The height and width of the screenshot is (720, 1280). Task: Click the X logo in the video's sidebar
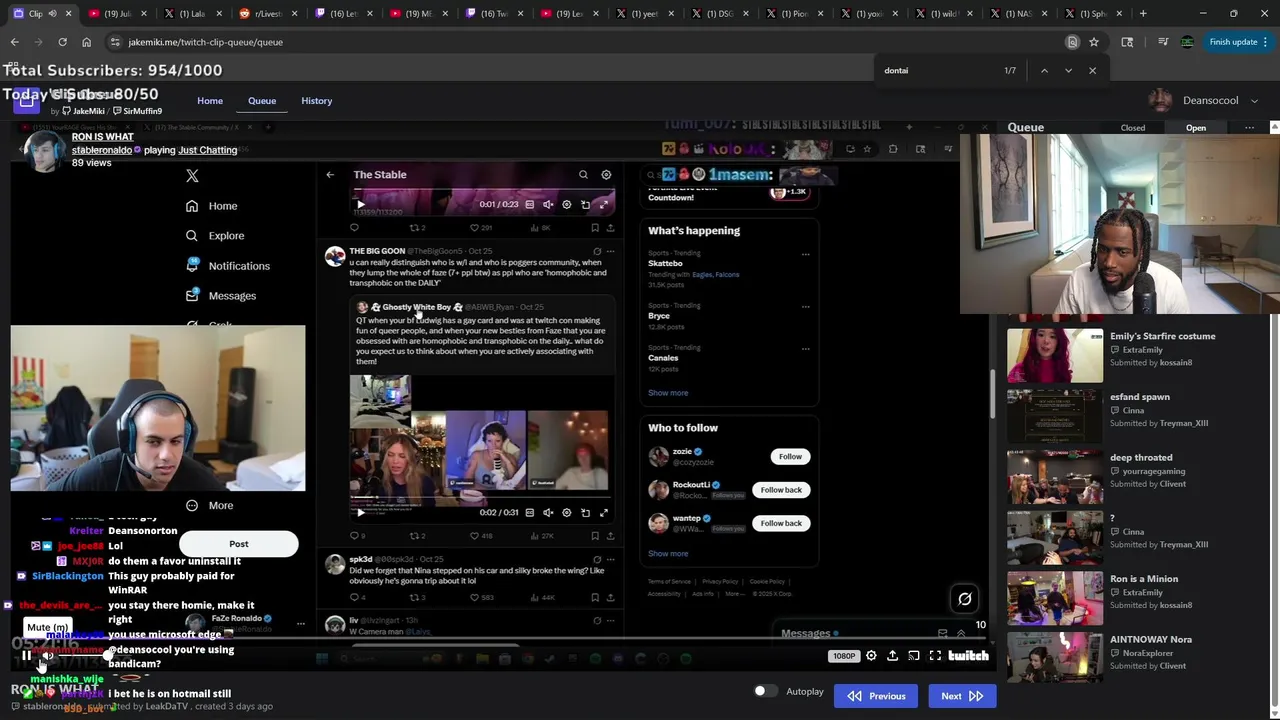pos(192,176)
